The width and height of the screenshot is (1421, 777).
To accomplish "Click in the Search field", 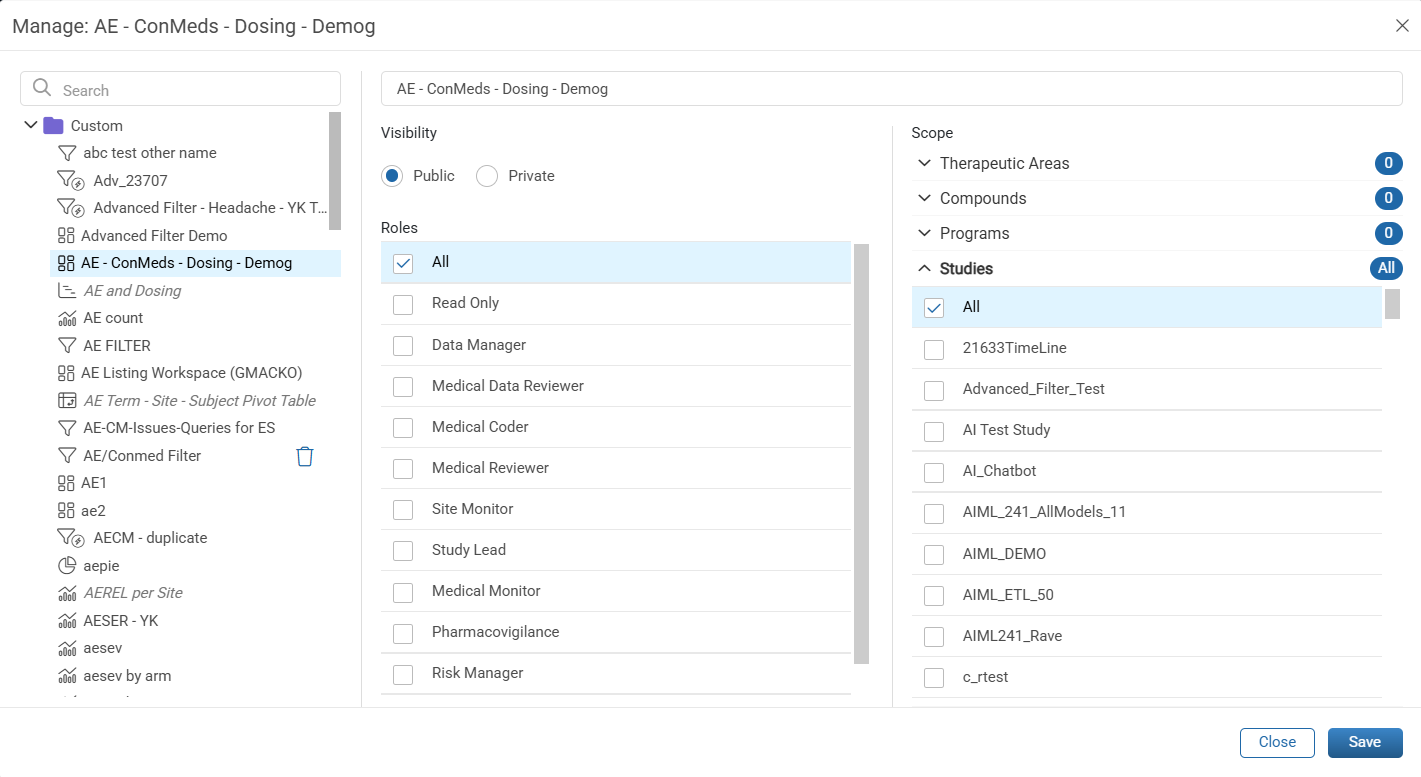I will click(x=181, y=89).
